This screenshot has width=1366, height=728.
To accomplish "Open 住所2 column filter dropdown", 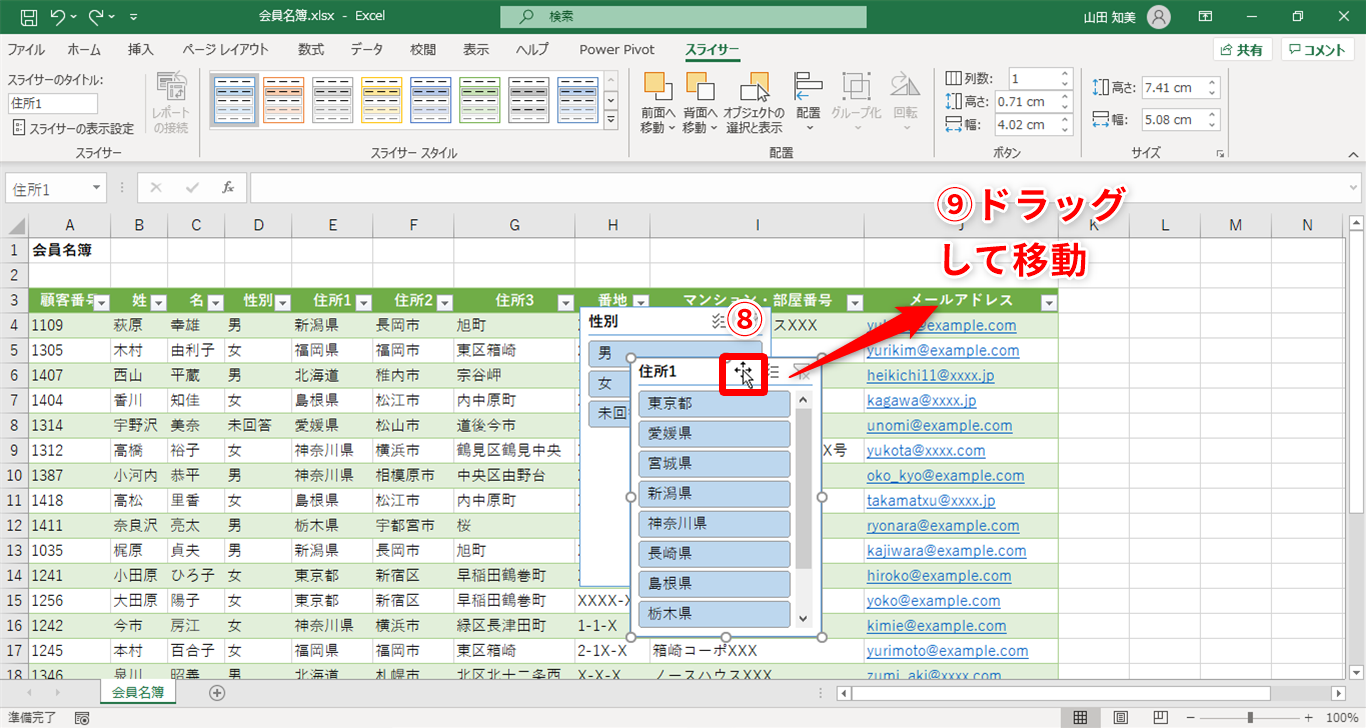I will (x=445, y=302).
